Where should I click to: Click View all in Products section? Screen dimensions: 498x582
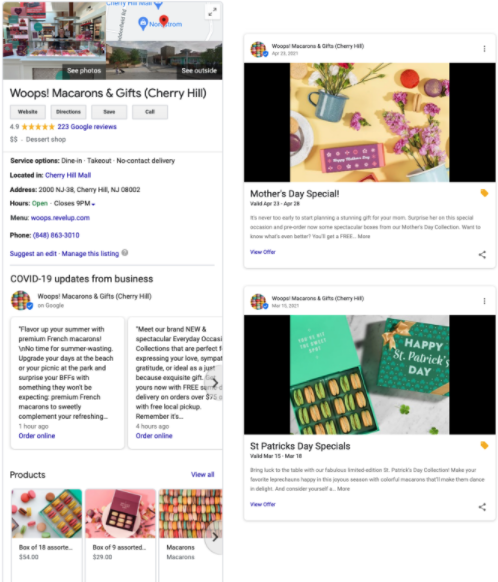click(x=203, y=475)
